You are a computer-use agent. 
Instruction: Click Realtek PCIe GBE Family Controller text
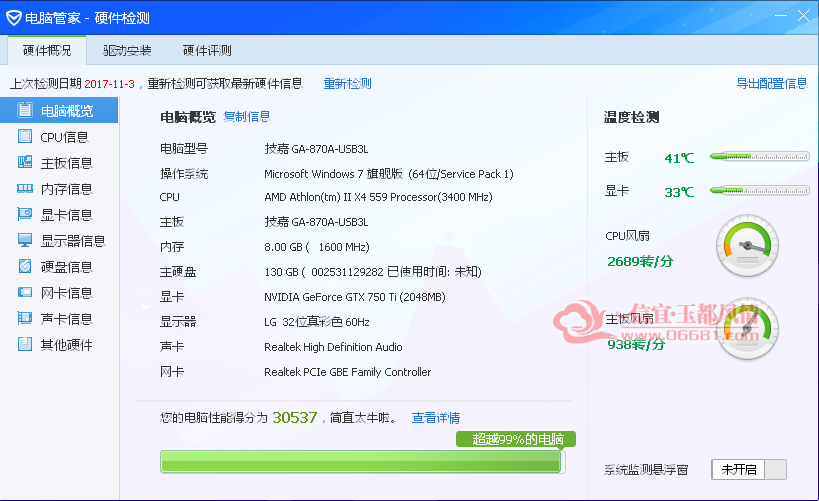click(347, 372)
